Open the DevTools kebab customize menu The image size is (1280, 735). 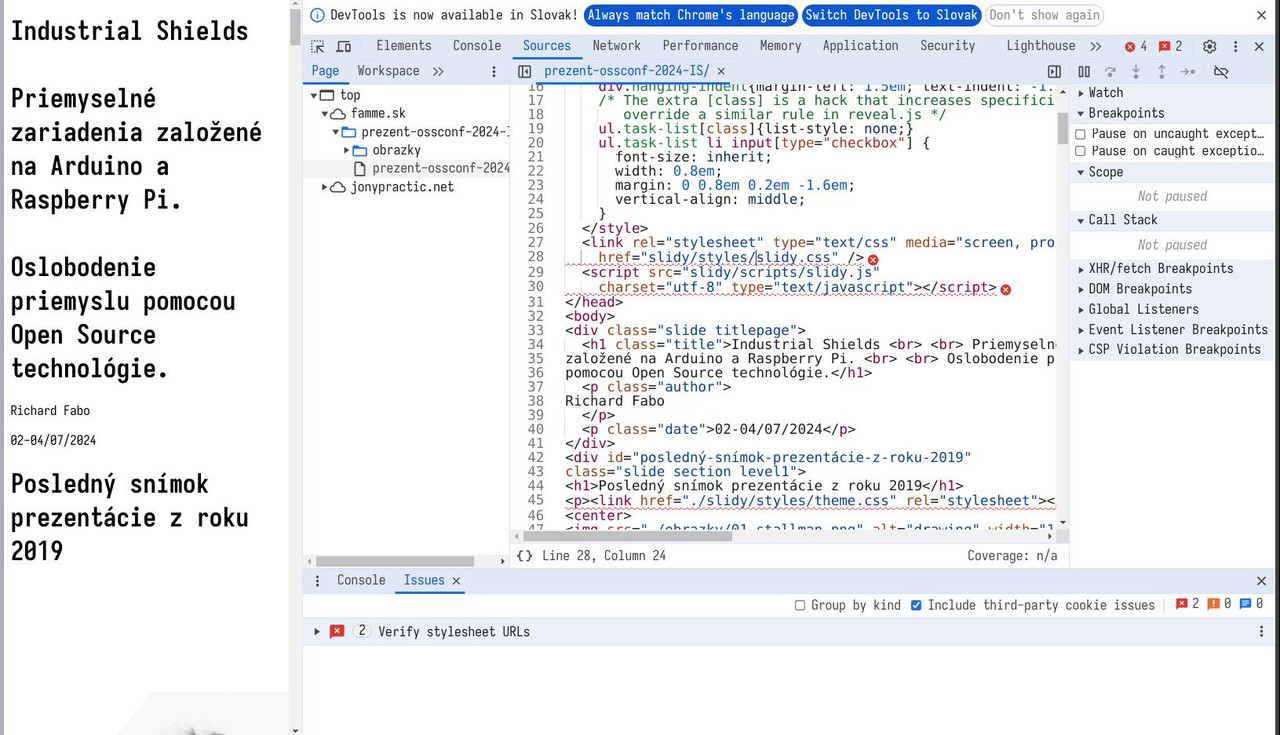click(1235, 46)
